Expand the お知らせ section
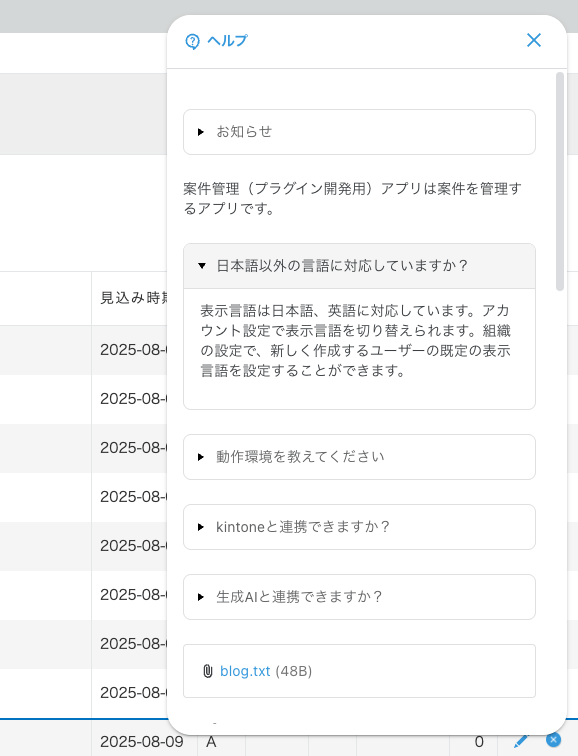The height and width of the screenshot is (756, 578). pos(359,132)
